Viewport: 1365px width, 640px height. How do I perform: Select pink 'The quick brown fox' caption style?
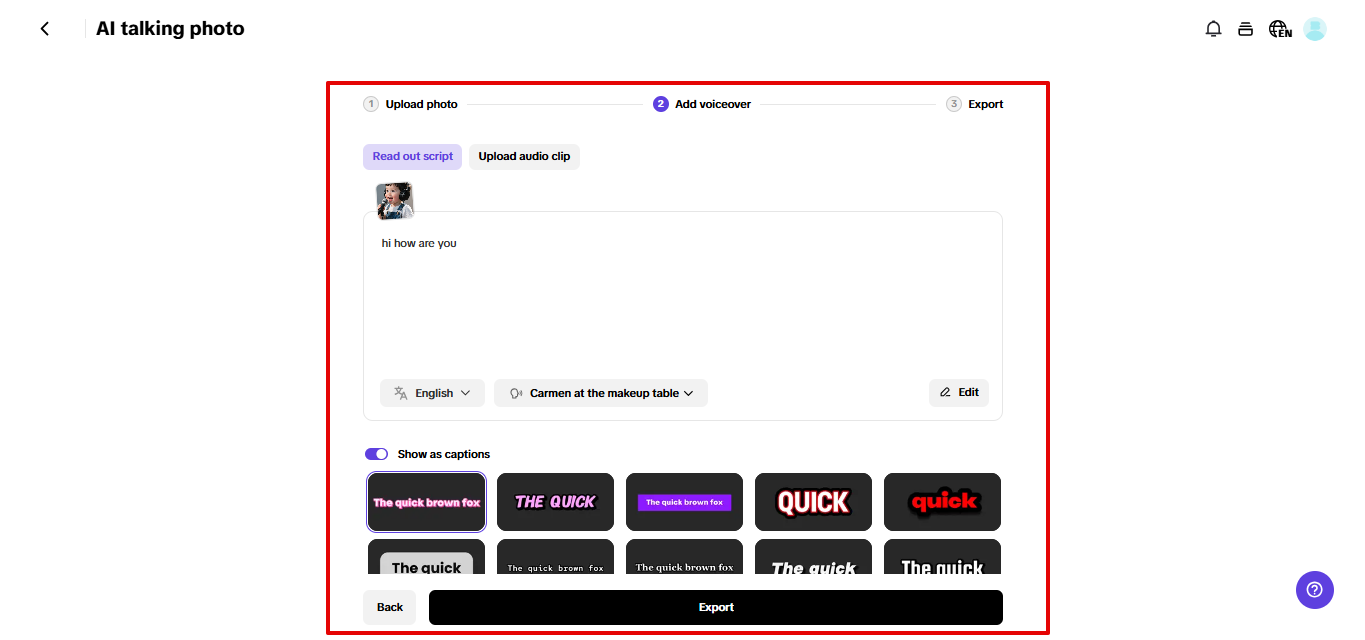click(427, 502)
